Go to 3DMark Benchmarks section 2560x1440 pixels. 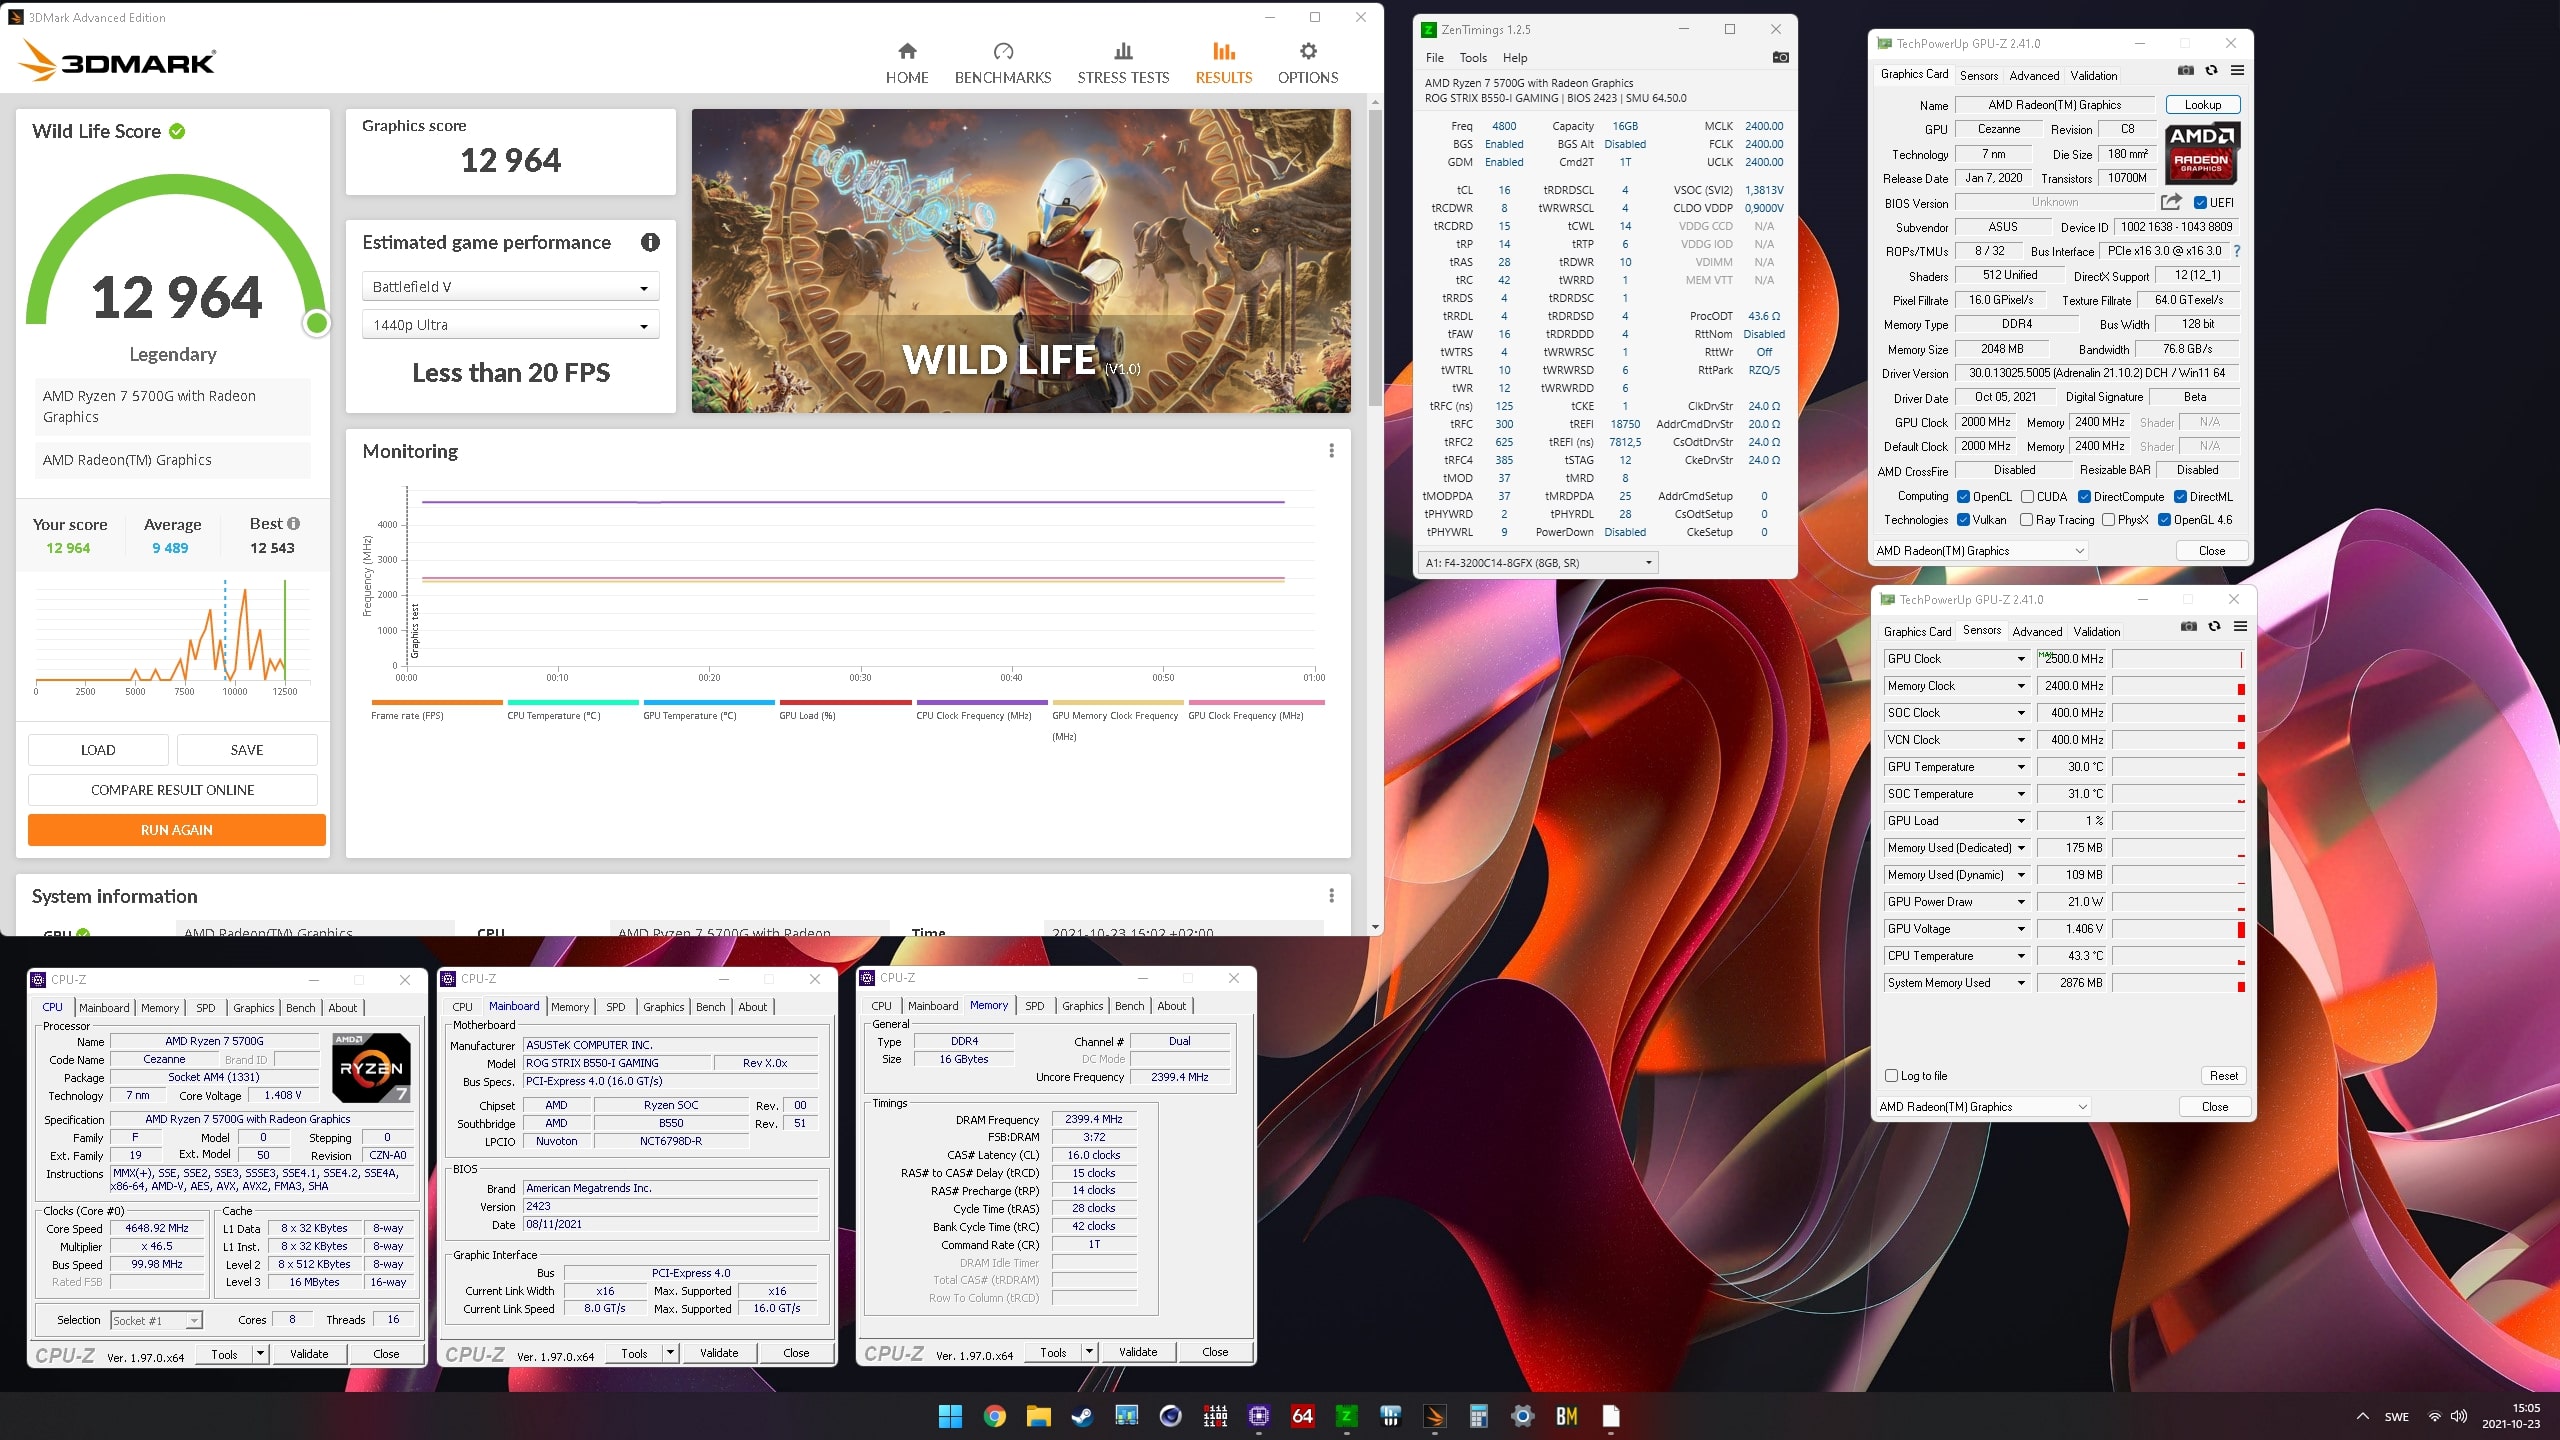(1003, 63)
